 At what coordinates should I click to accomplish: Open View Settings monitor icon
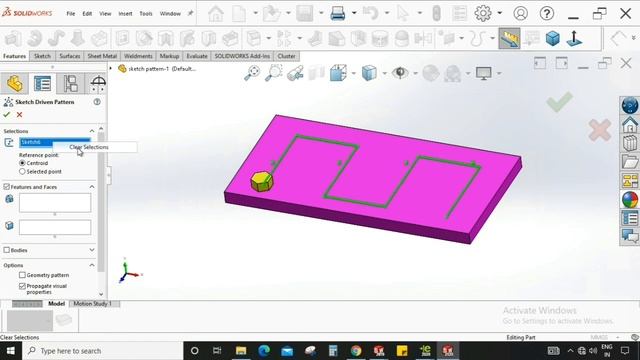(484, 73)
